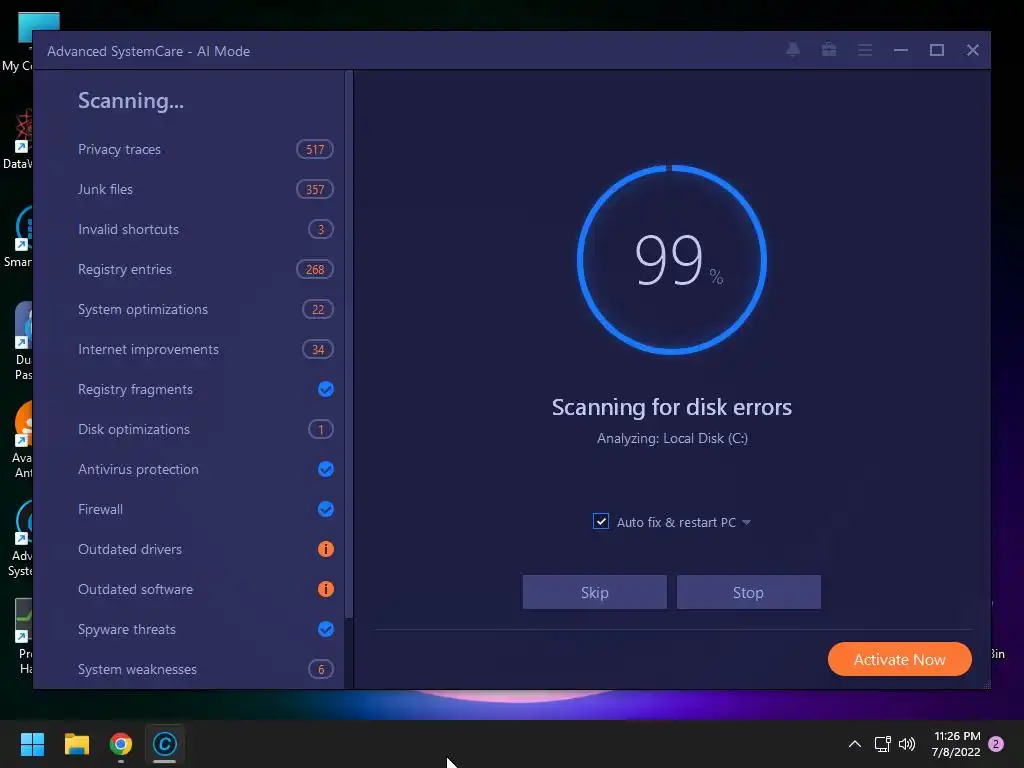
Task: Open the clock showing 11:26 PM
Action: click(x=956, y=744)
